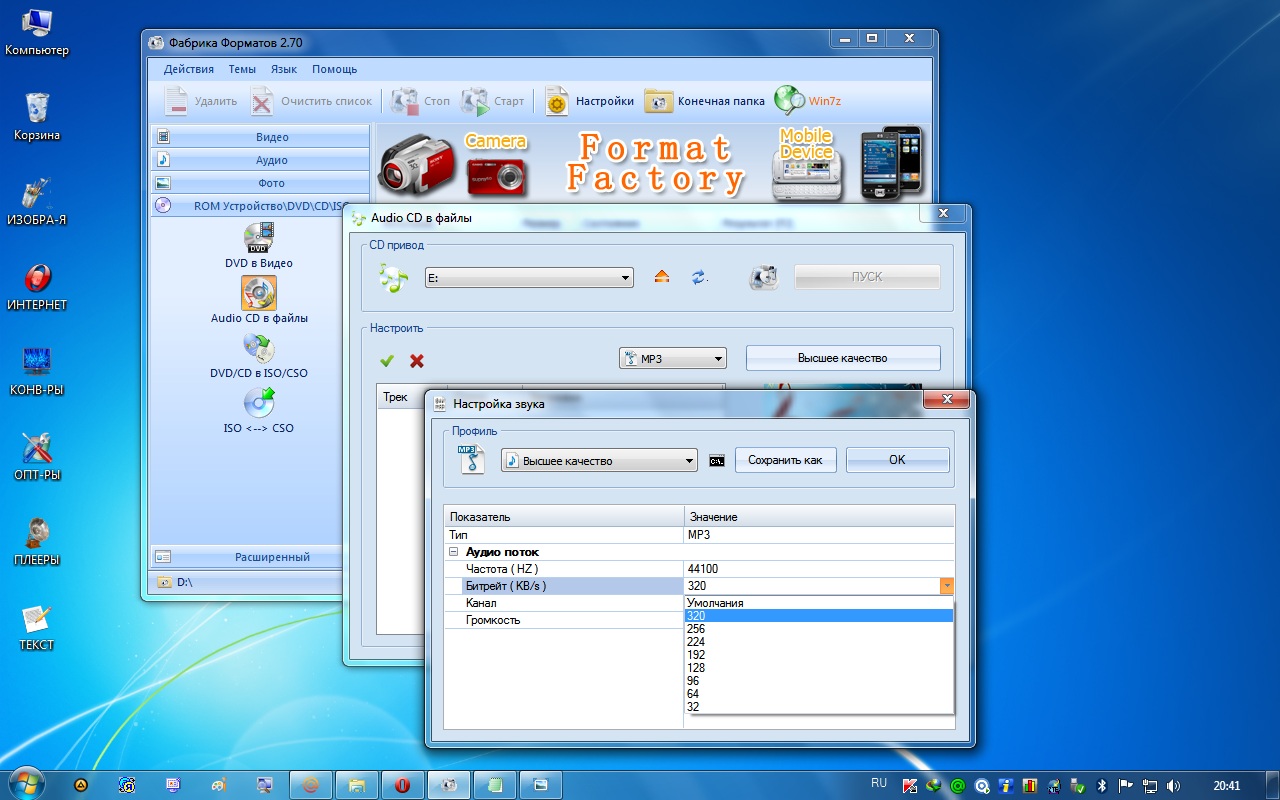The image size is (1280, 800).
Task: Click the red X deselect icon
Action: click(x=417, y=360)
